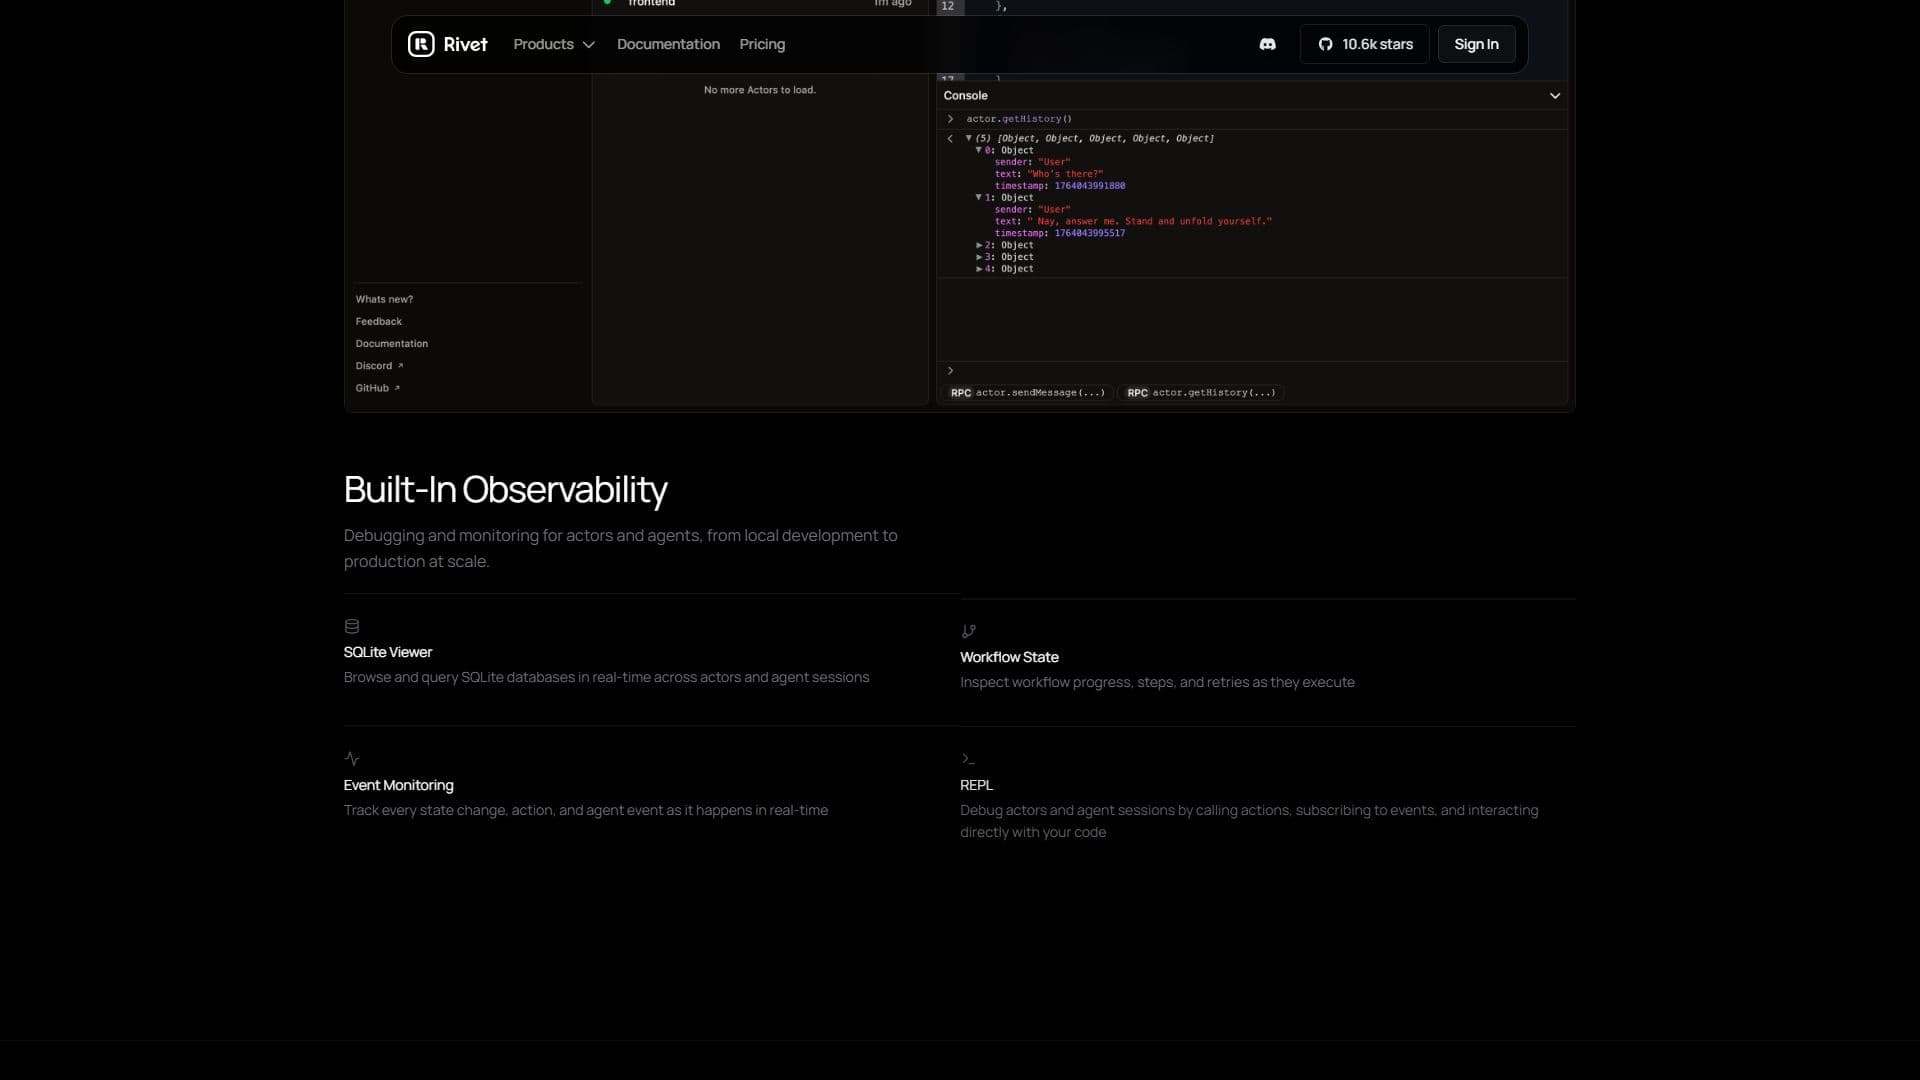Open the Feedback sidebar link
This screenshot has height=1080, width=1920.
(x=378, y=321)
